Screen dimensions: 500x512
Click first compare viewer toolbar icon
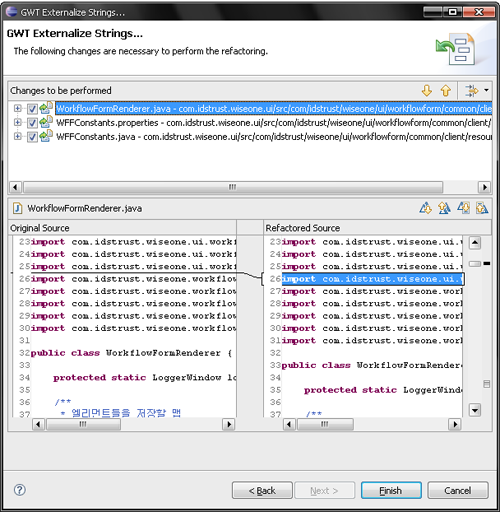(x=426, y=208)
